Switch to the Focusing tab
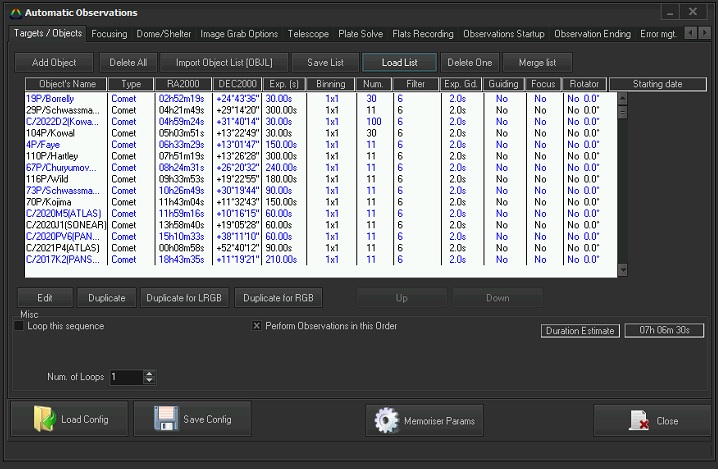The height and width of the screenshot is (469, 718). (109, 34)
